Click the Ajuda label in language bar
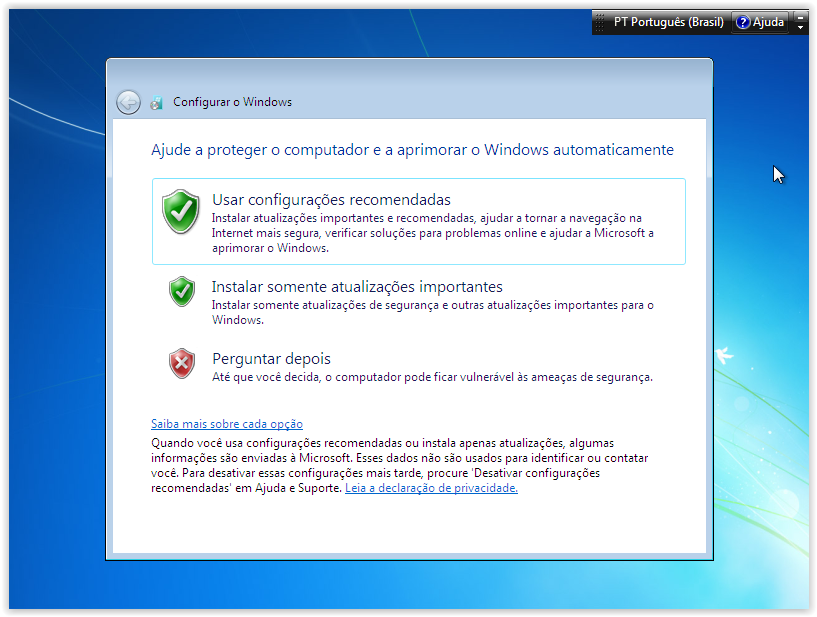The width and height of the screenshot is (817, 617). pos(768,22)
